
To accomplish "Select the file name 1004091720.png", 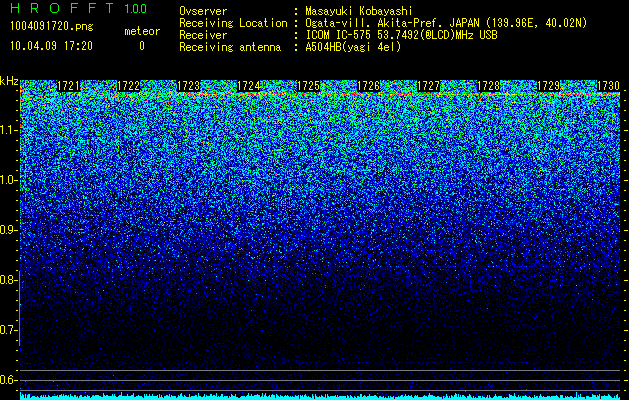I will click(x=52, y=26).
